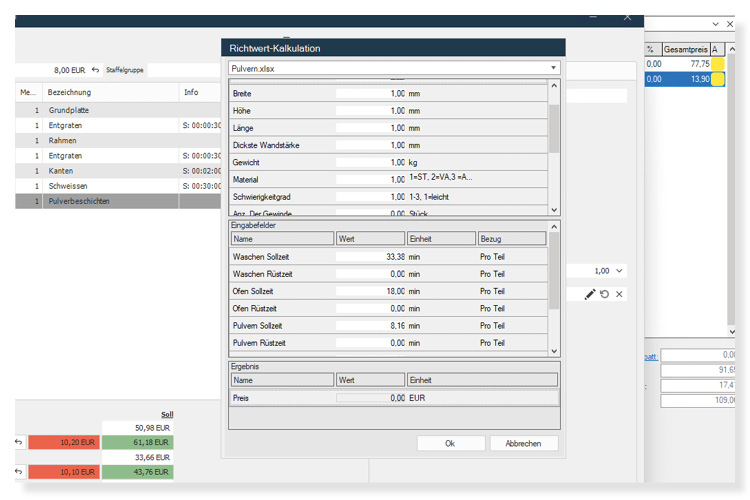Click the green 43,76 EUR cell
This screenshot has height=500, width=750.
pyautogui.click(x=138, y=472)
